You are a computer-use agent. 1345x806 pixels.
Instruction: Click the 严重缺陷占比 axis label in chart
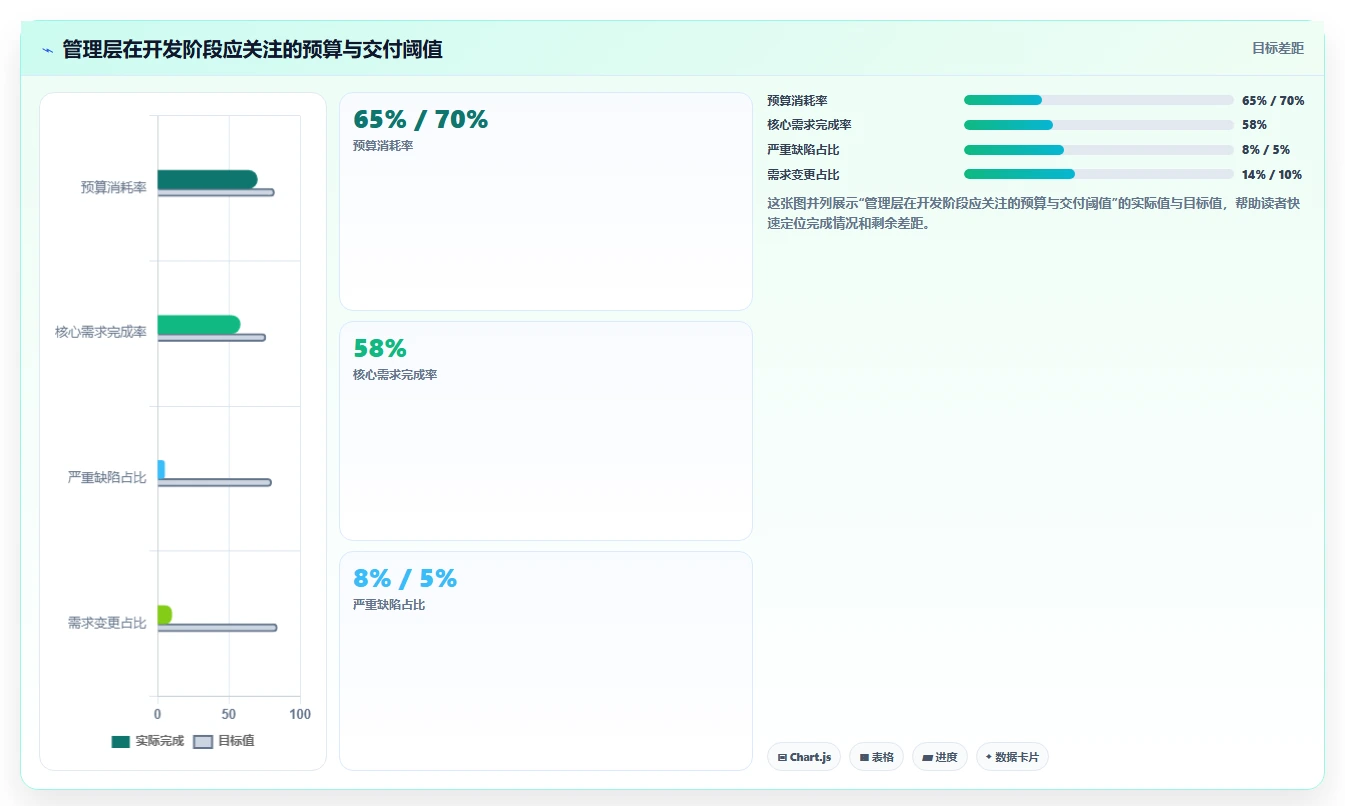107,477
